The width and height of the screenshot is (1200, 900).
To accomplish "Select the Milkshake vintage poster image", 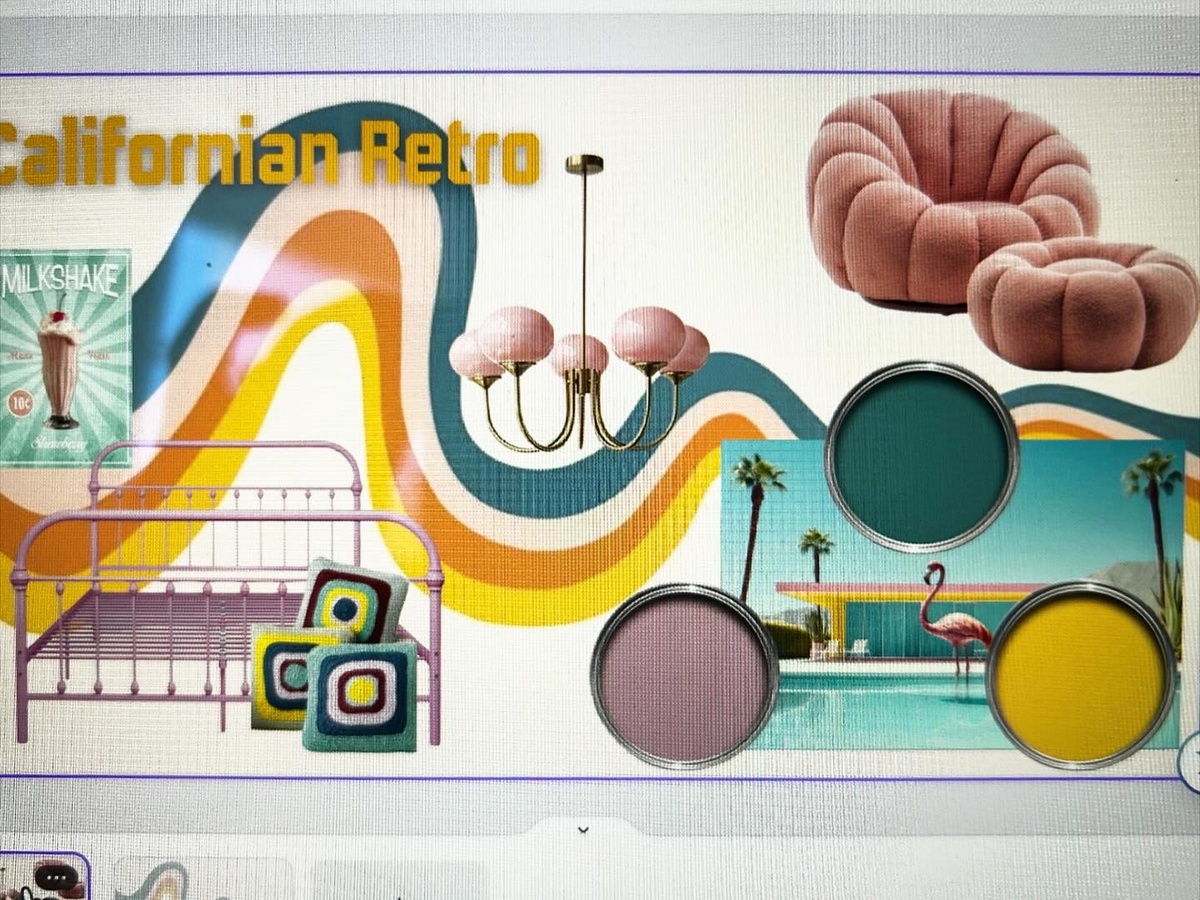I will pyautogui.click(x=65, y=356).
